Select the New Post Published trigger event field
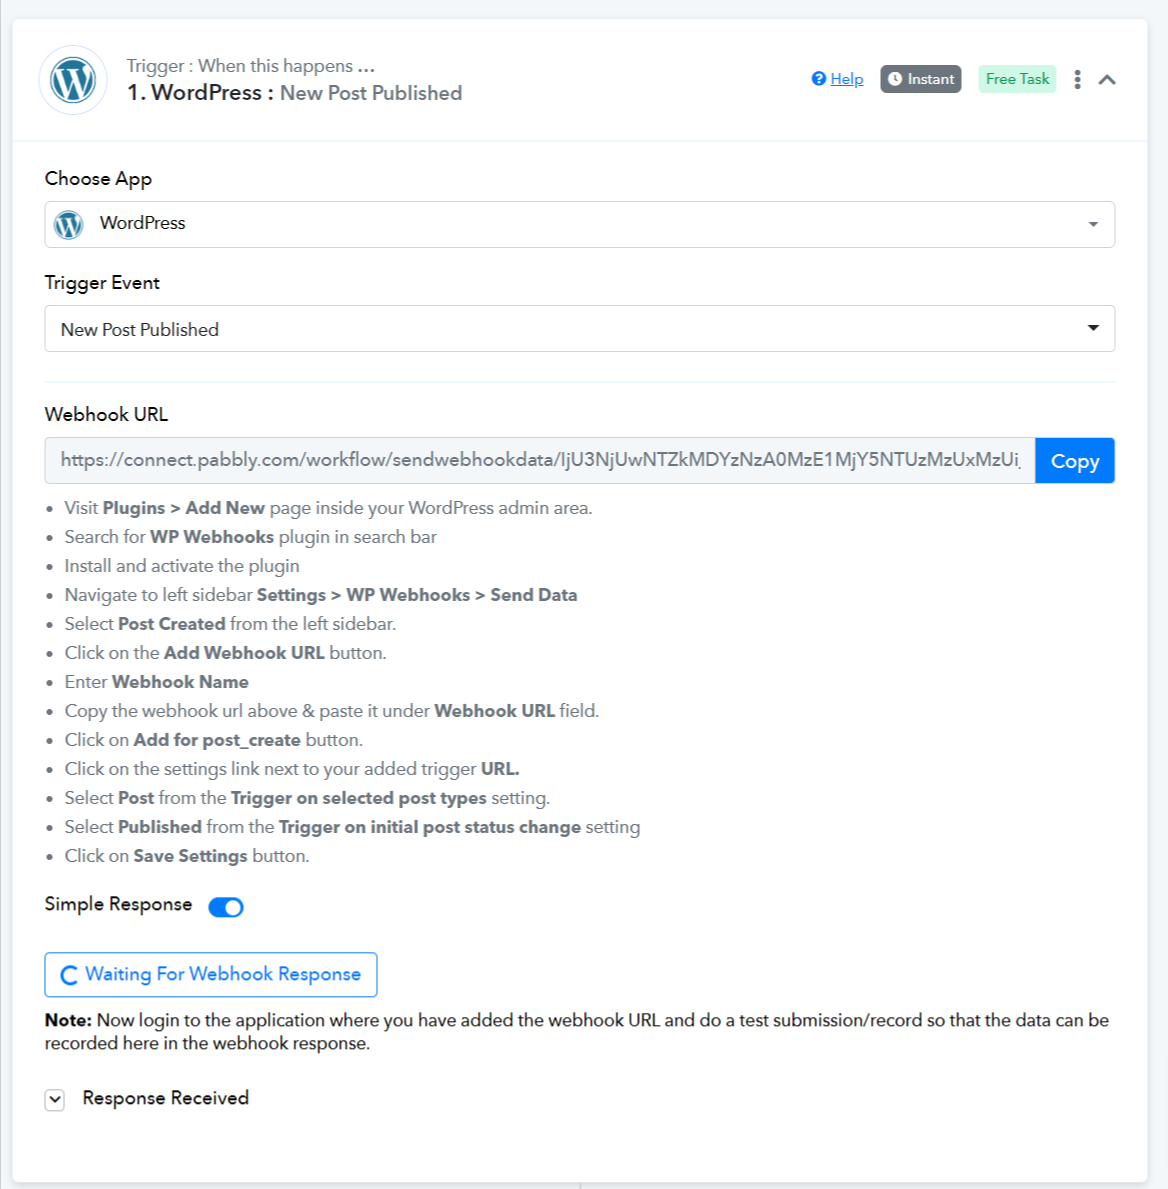Viewport: 1168px width, 1189px height. click(x=579, y=328)
